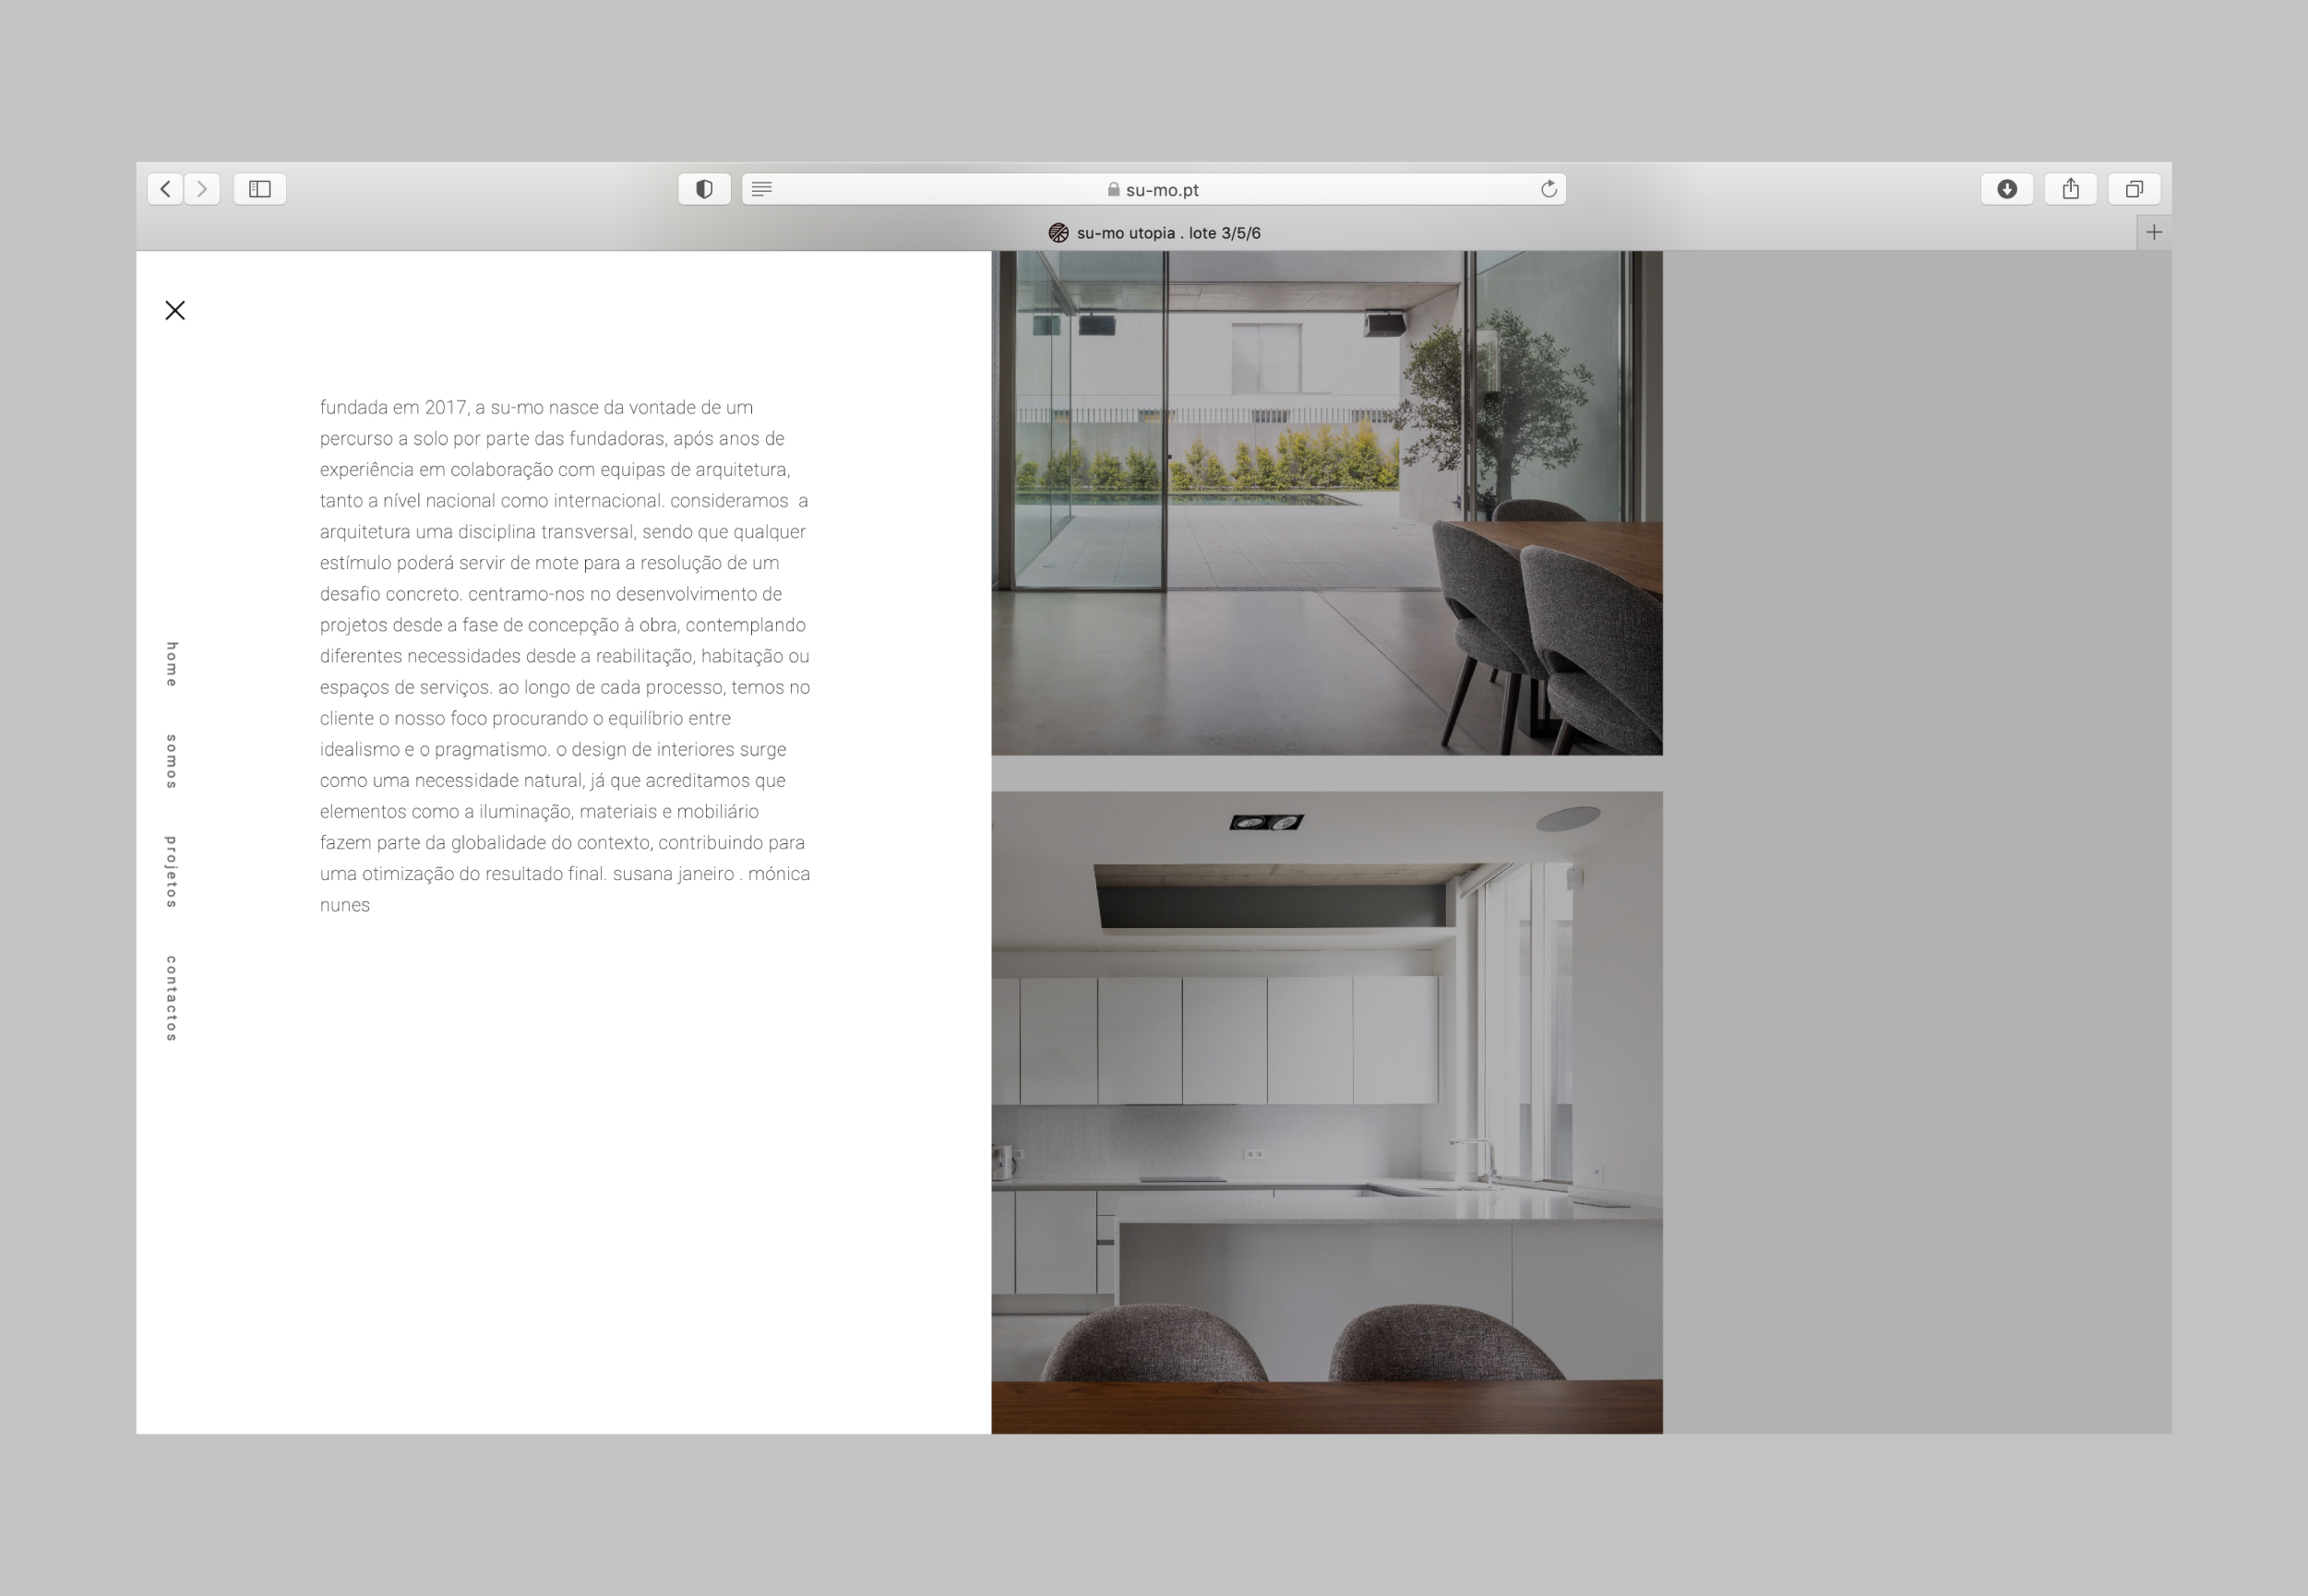2308x1596 pixels.
Task: Navigate to projetos link
Action: point(172,872)
